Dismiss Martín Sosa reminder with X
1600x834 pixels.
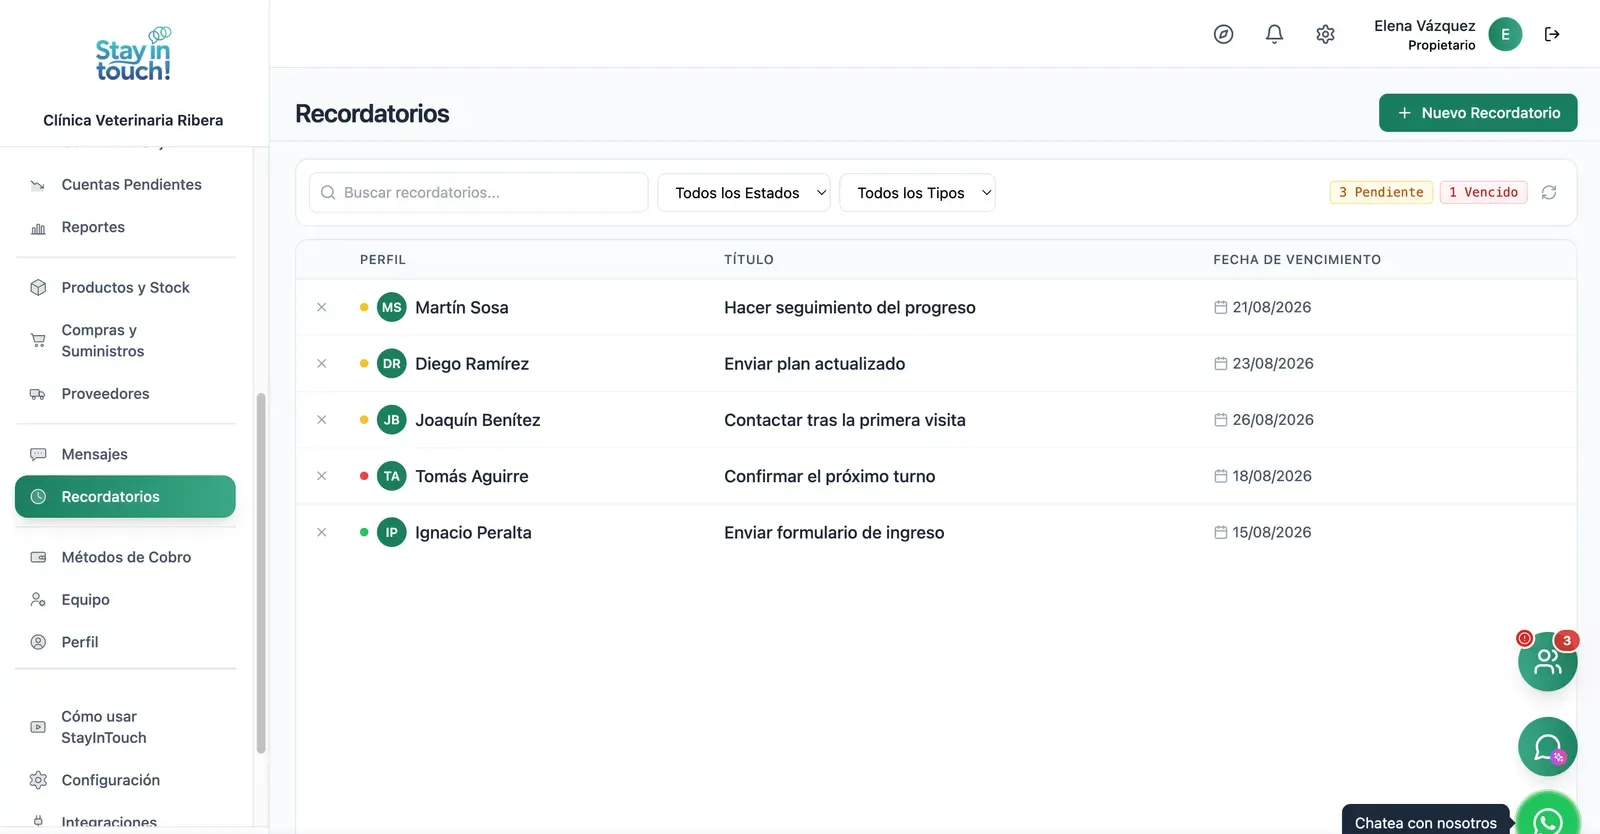coord(322,307)
